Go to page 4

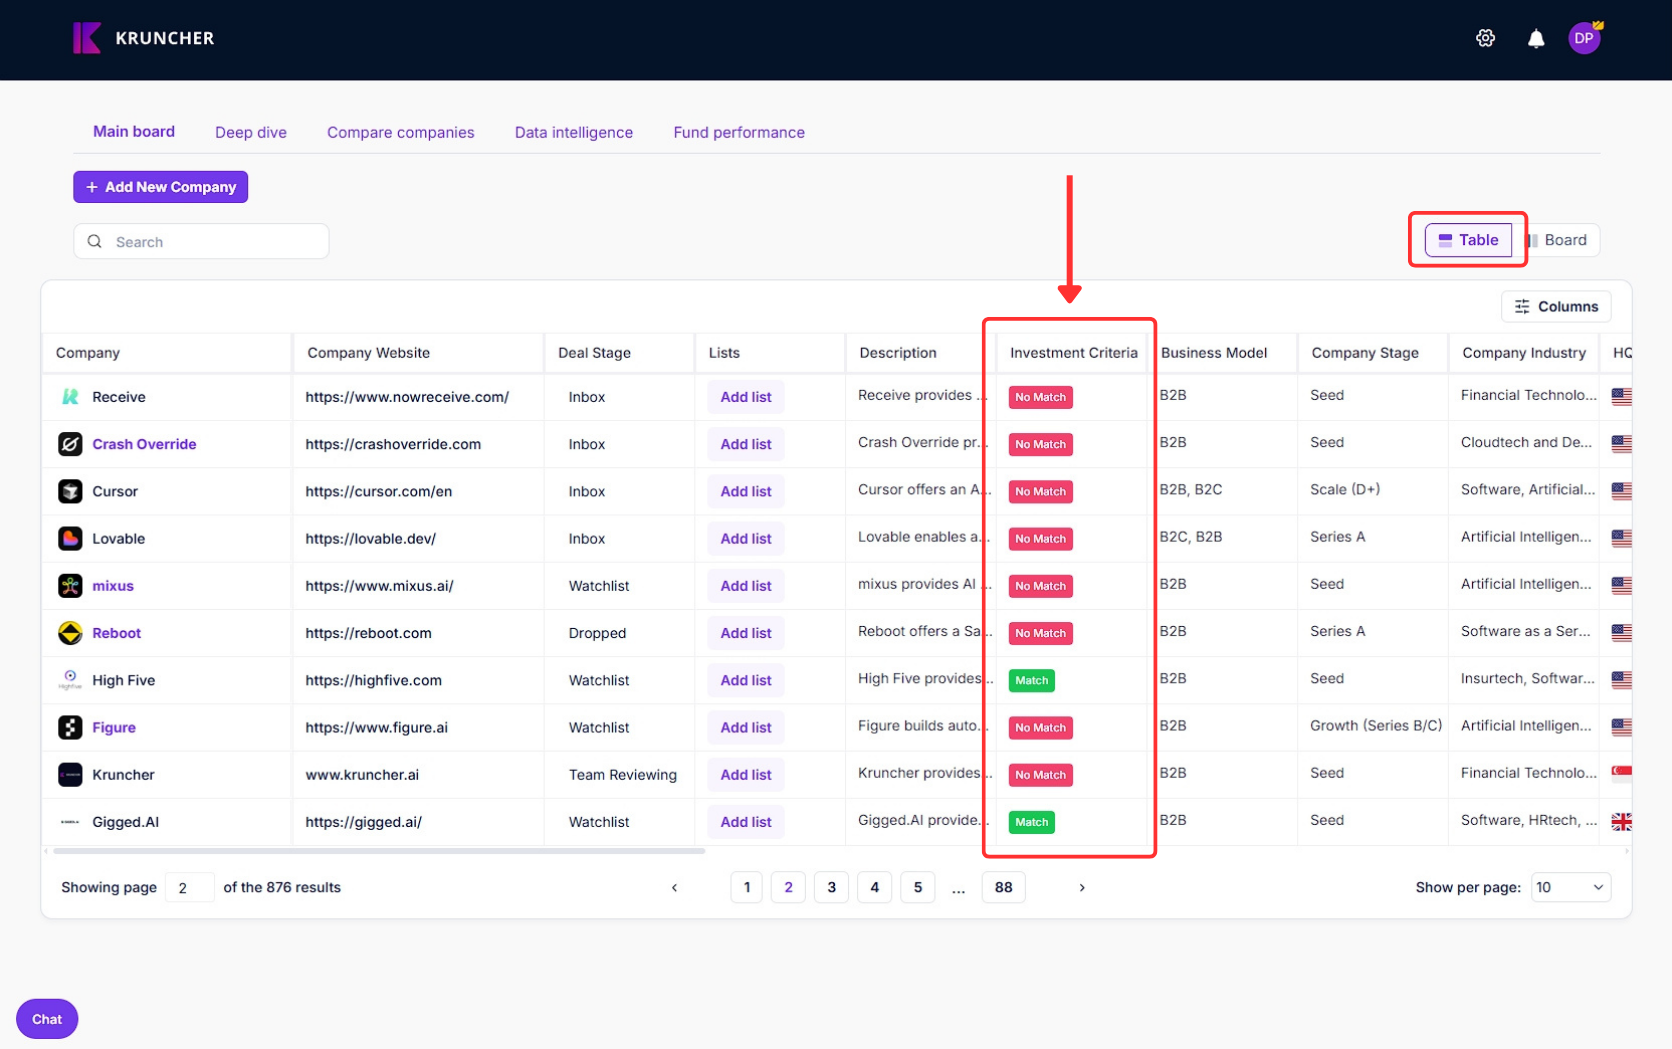pyautogui.click(x=874, y=887)
